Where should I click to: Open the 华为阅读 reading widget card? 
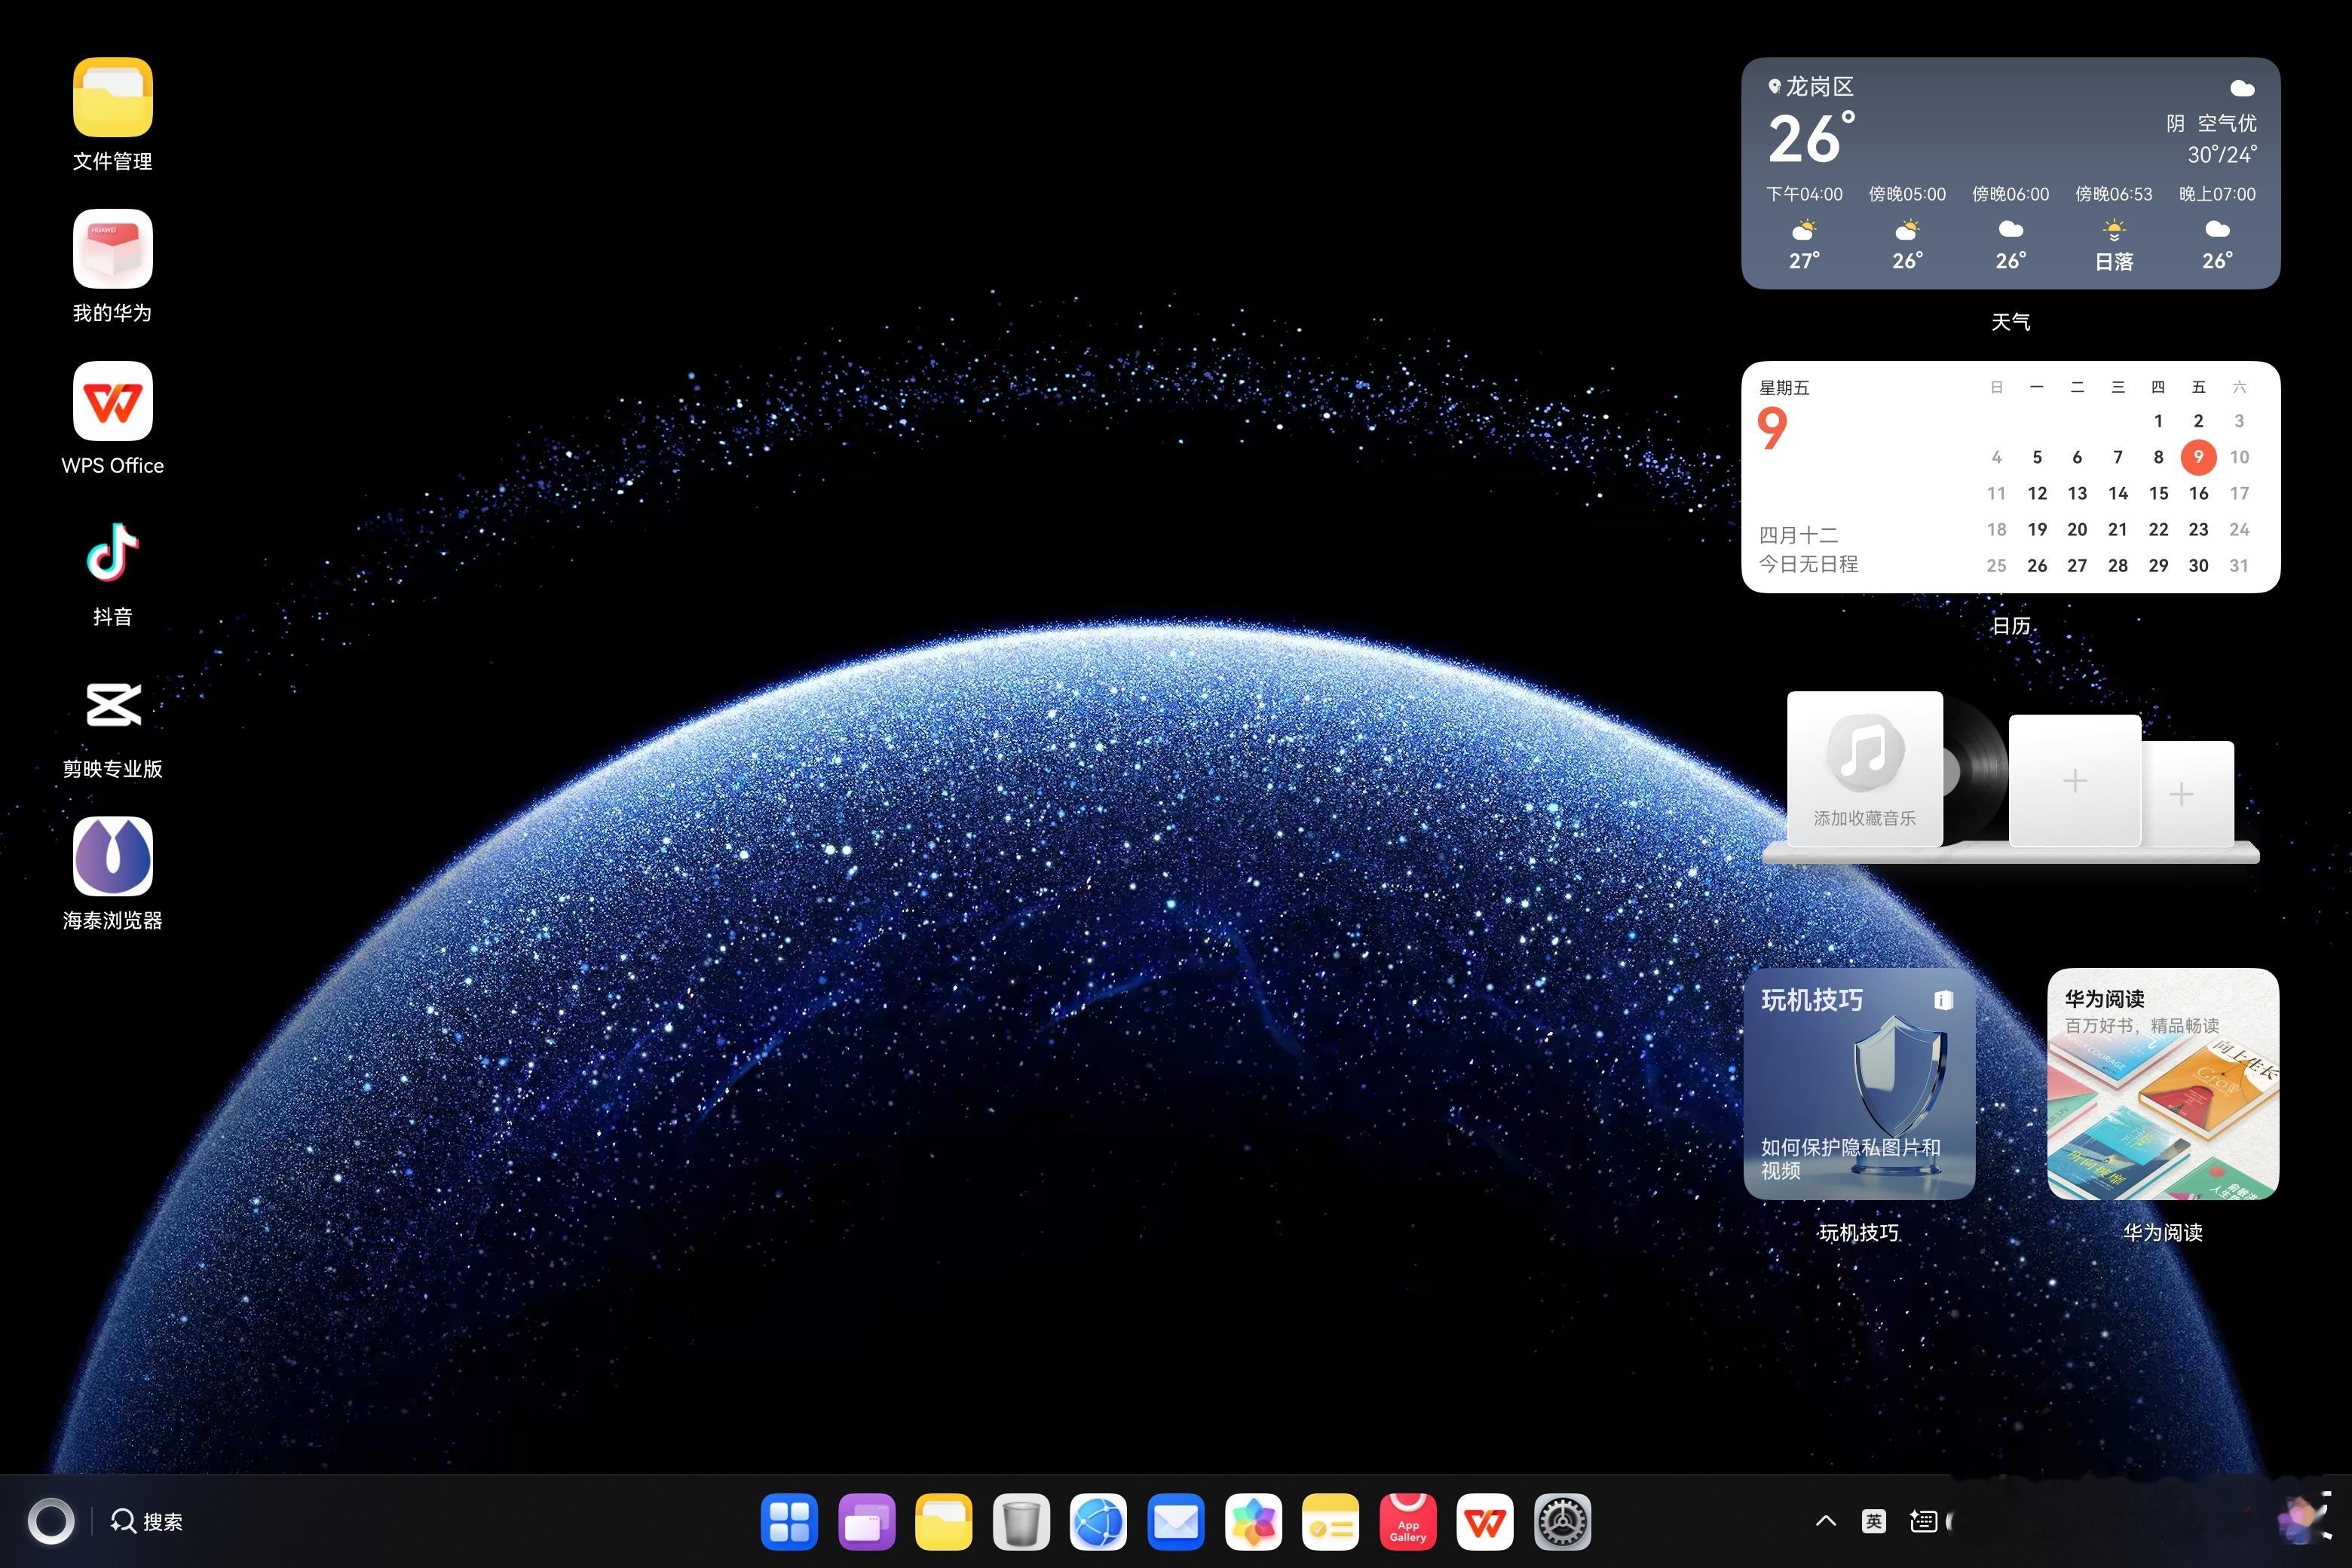(2163, 1083)
